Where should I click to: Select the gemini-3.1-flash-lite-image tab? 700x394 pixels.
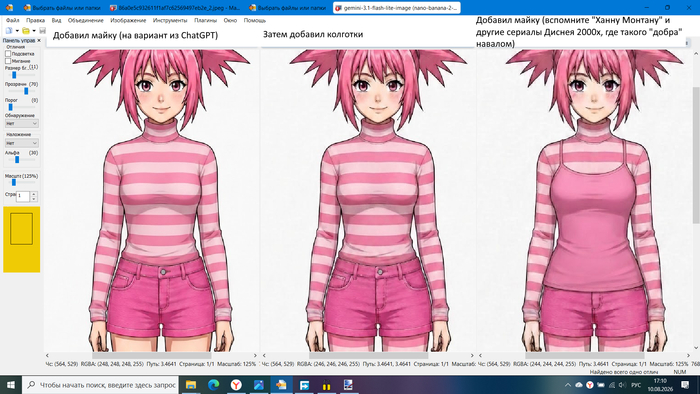[x=396, y=8]
